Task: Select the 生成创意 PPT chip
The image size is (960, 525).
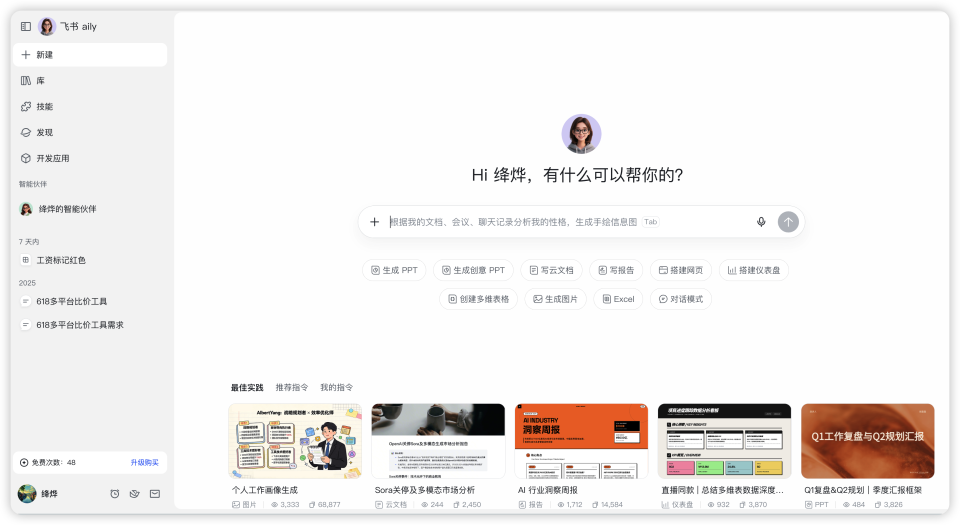Action: click(473, 270)
